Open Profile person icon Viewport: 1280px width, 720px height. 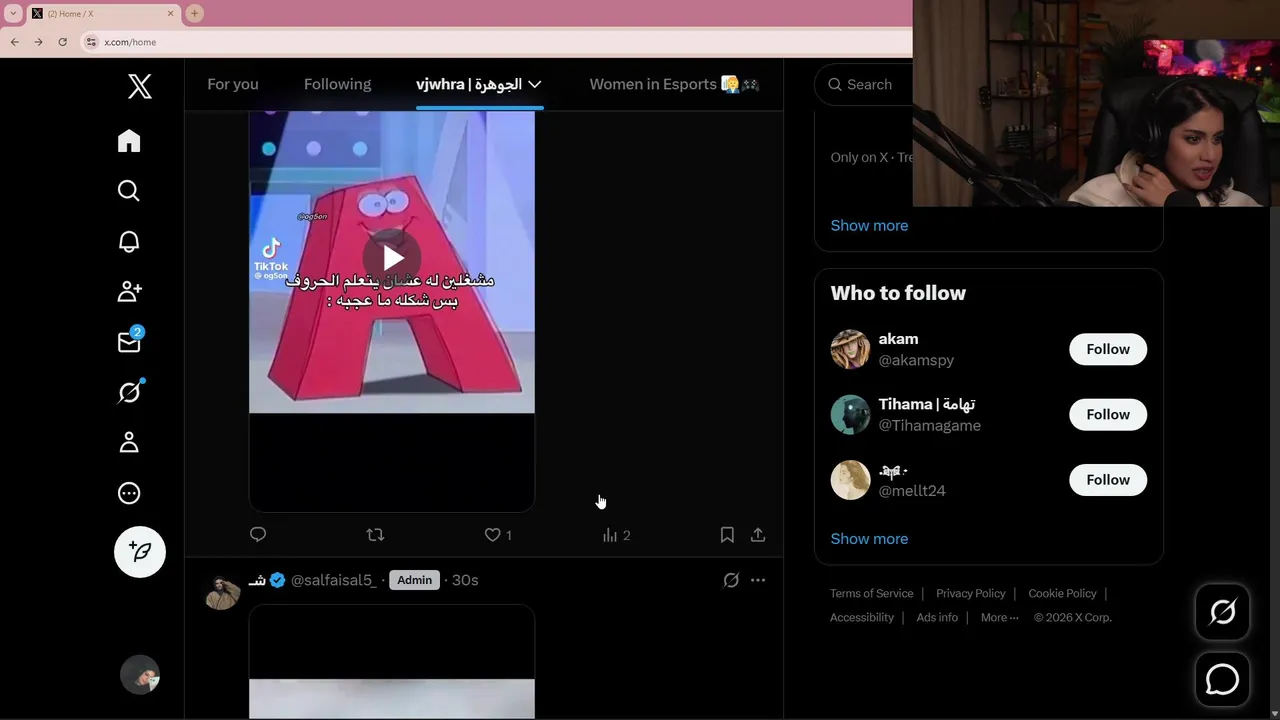(x=129, y=443)
